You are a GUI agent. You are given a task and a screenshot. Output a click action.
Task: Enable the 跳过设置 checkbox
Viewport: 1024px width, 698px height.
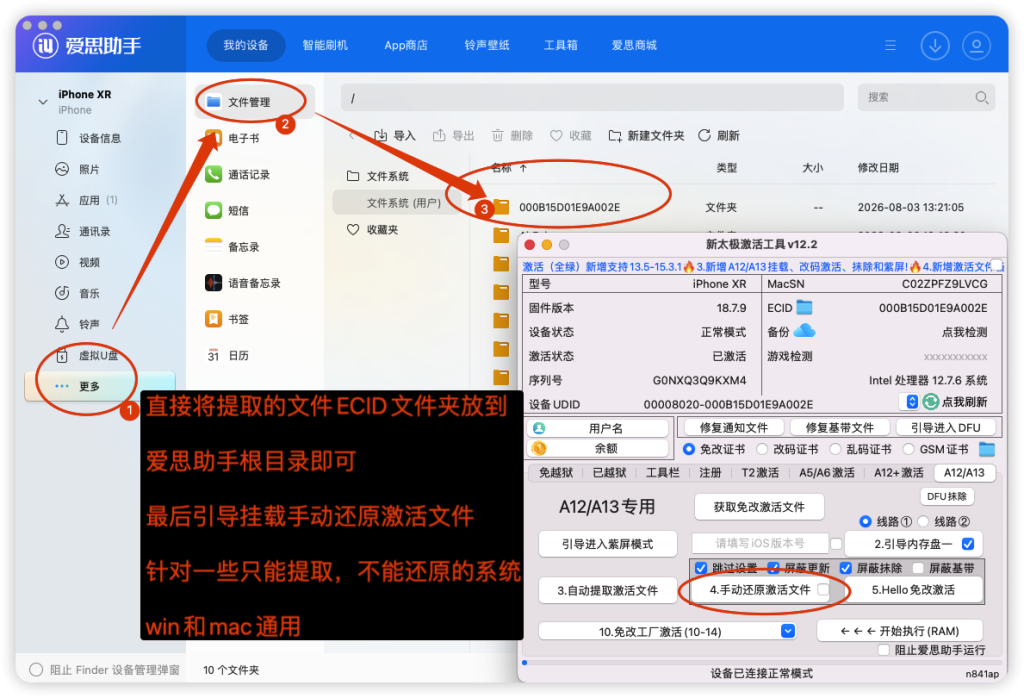click(701, 567)
